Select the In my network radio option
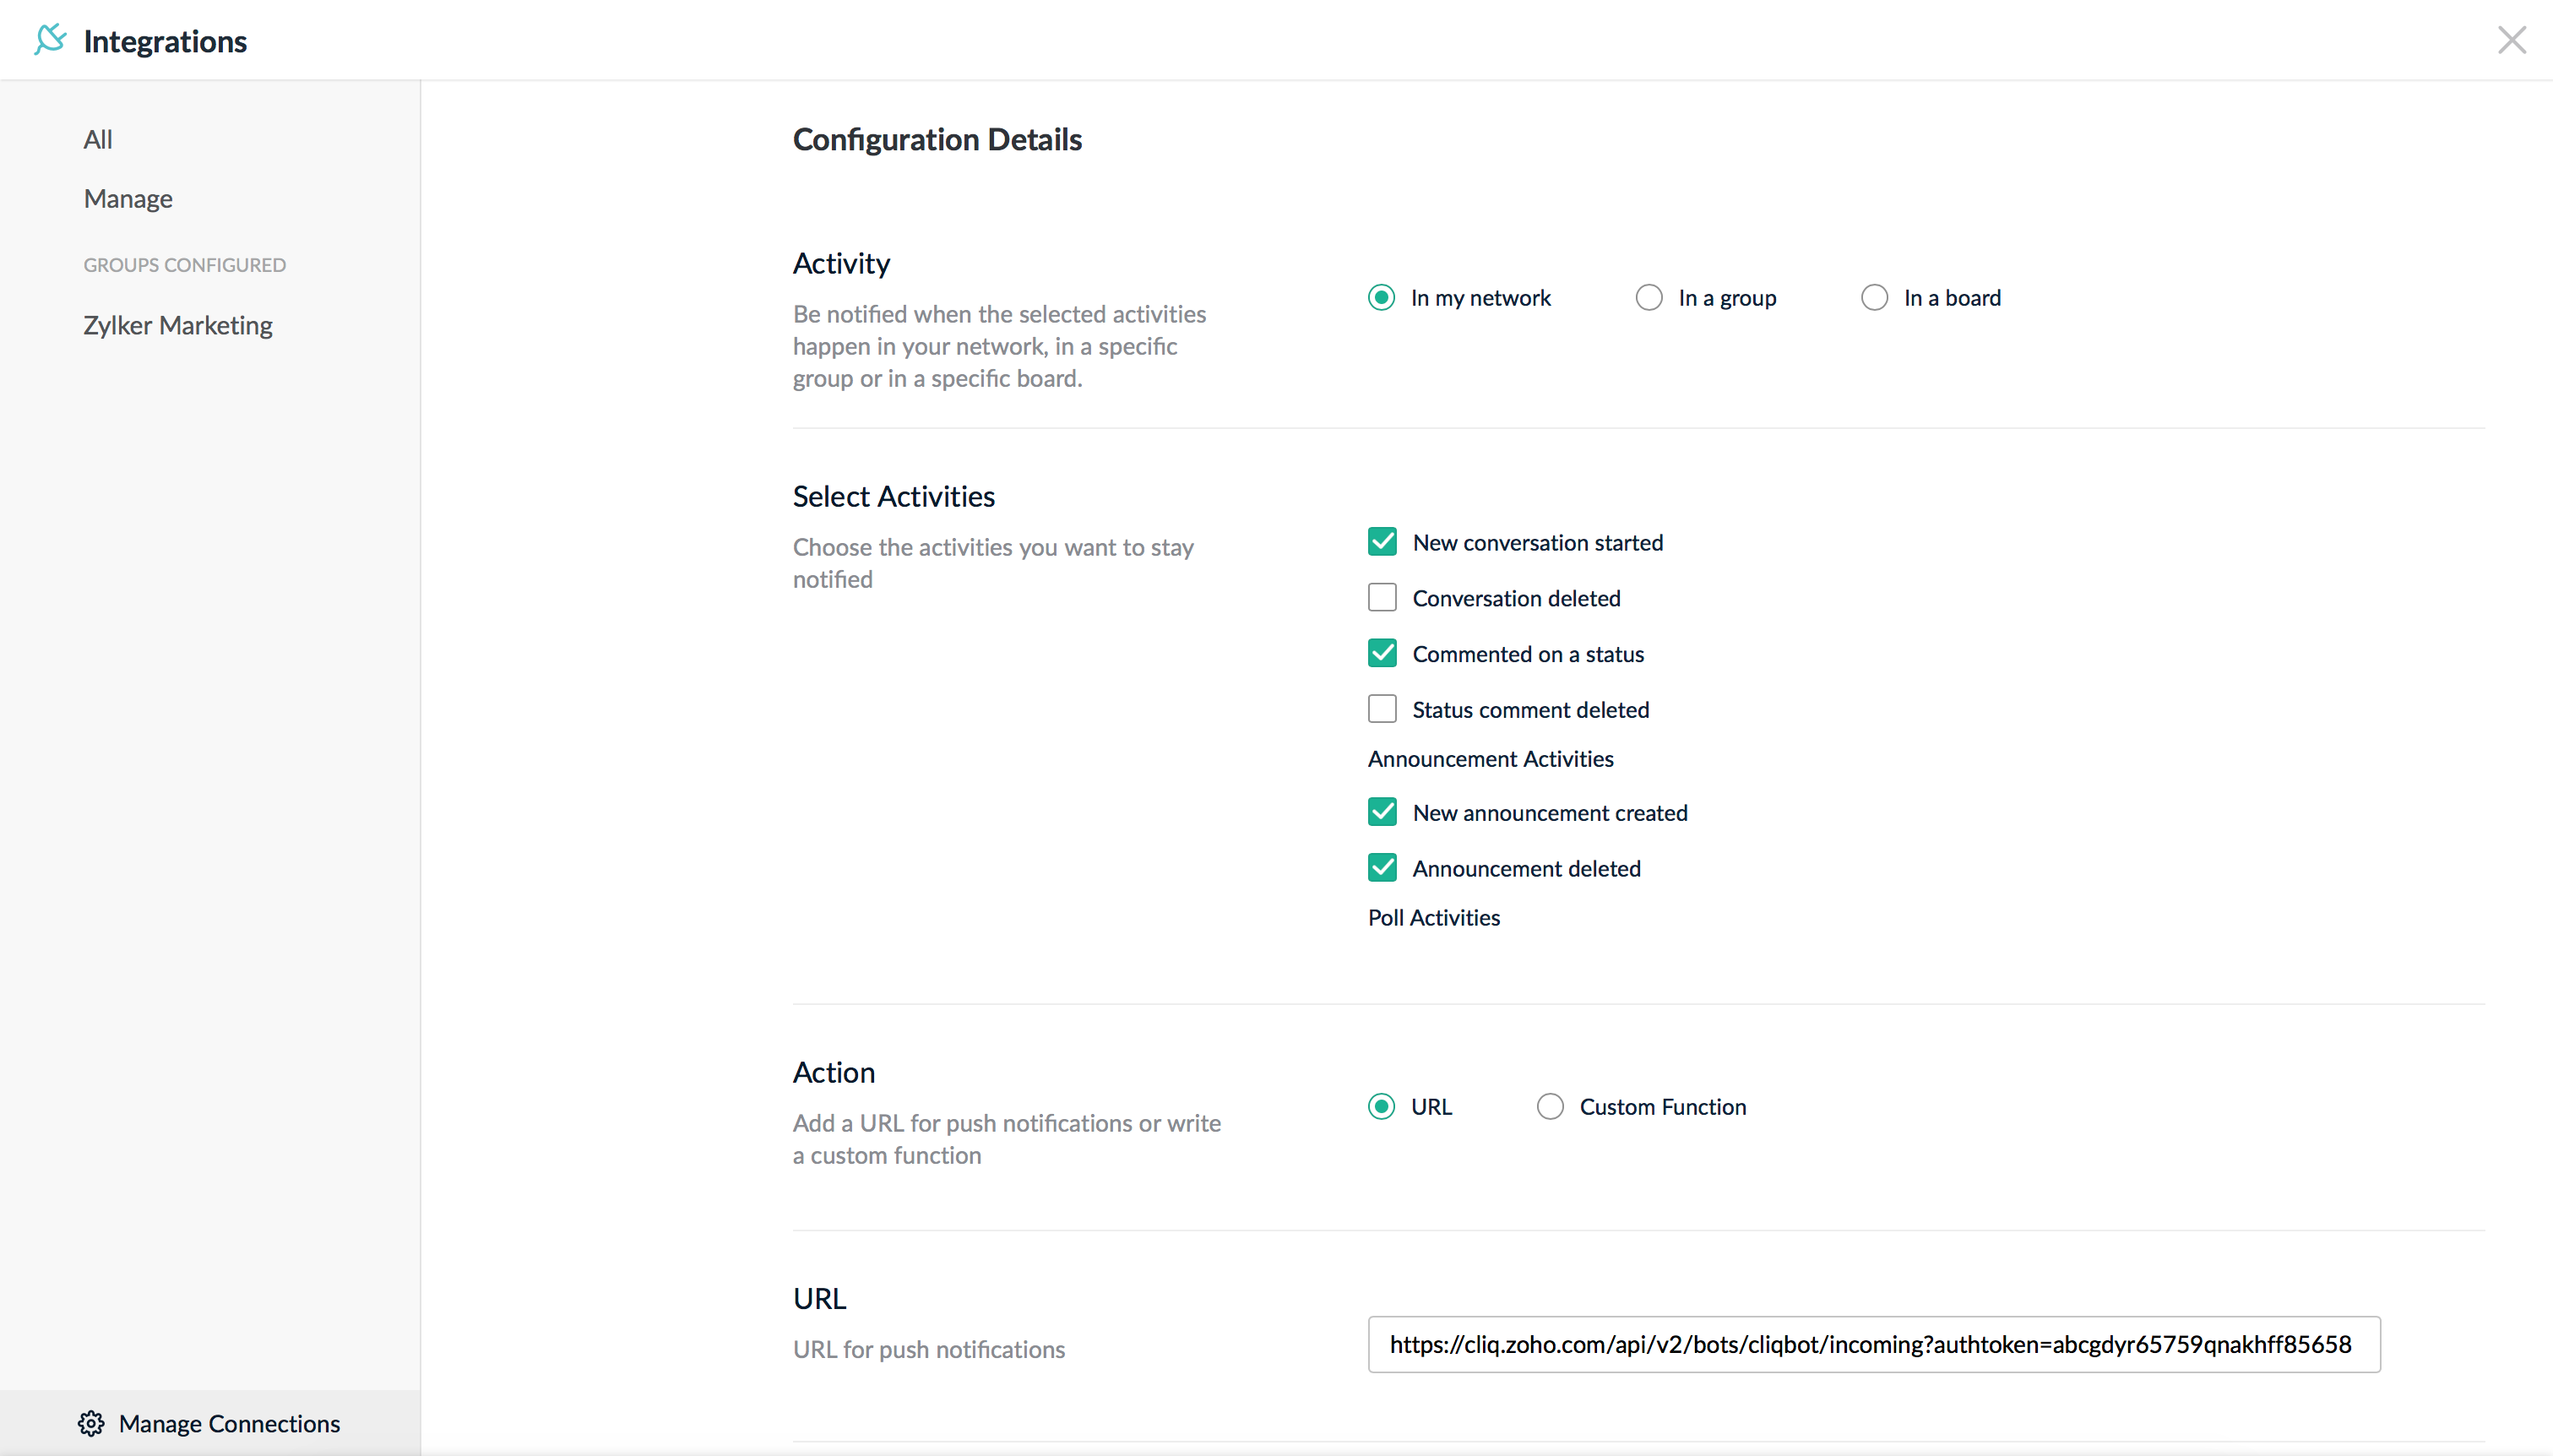2553x1456 pixels. pyautogui.click(x=1382, y=298)
